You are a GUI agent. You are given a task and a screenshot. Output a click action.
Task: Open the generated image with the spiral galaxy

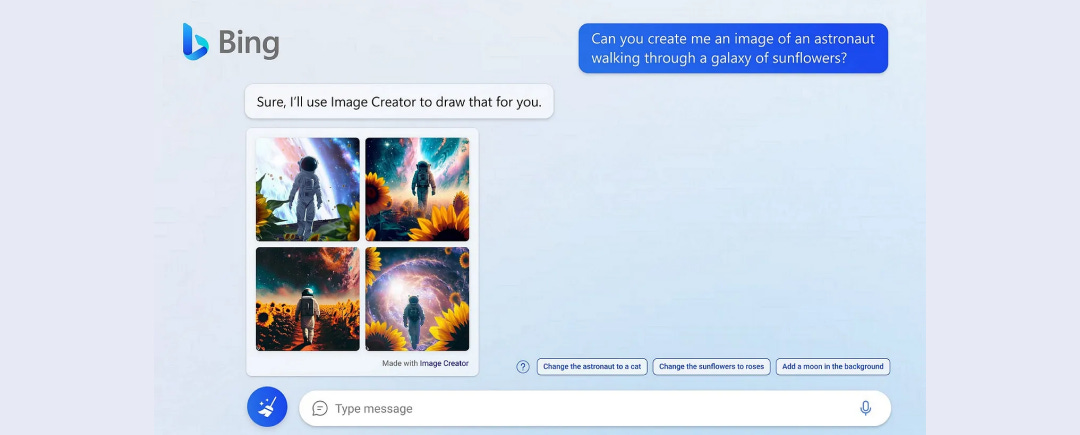417,299
